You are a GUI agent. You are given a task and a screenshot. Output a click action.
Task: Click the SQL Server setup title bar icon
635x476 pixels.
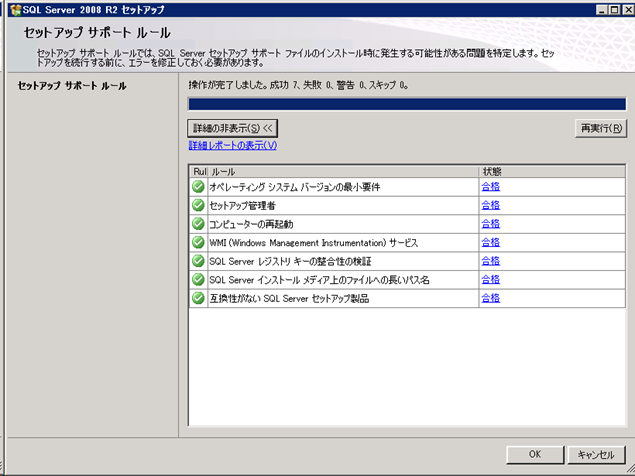[x=15, y=10]
